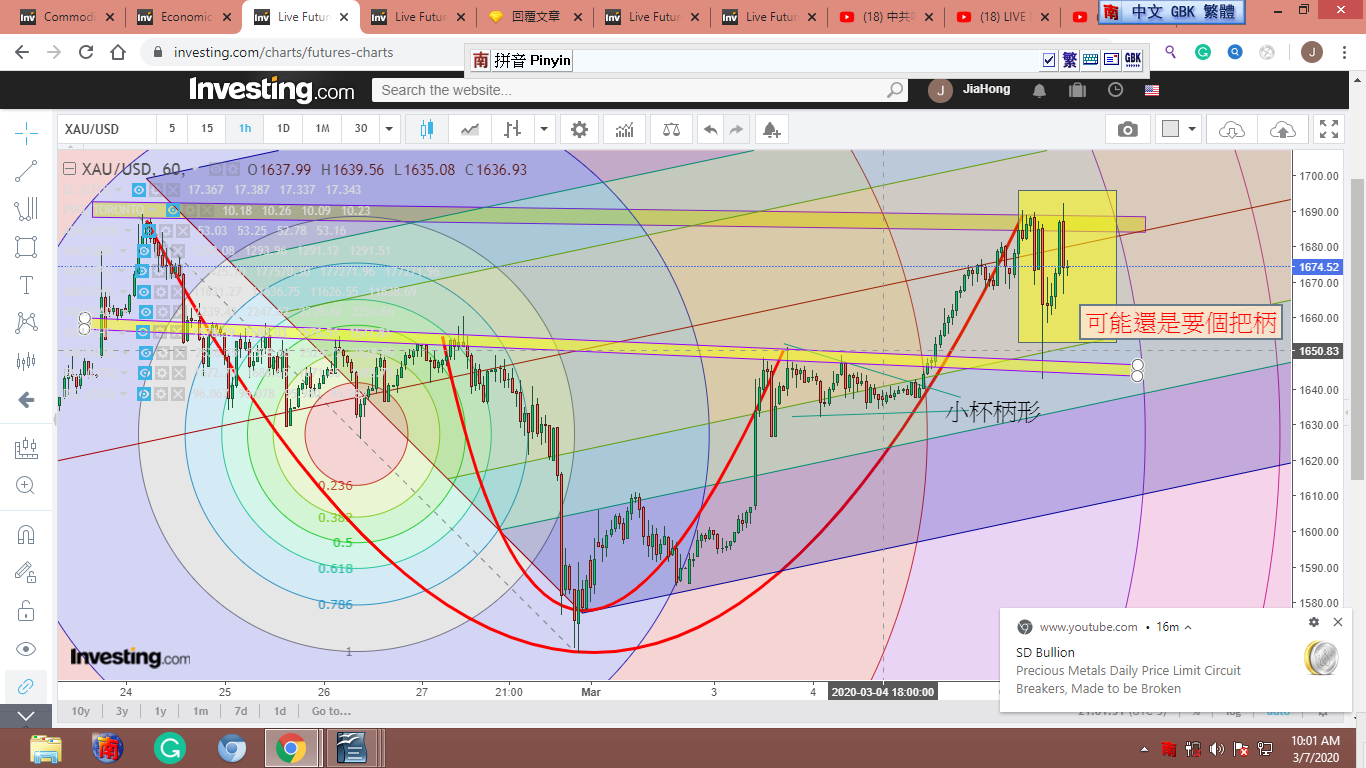Click the Go to... date link

[330, 711]
